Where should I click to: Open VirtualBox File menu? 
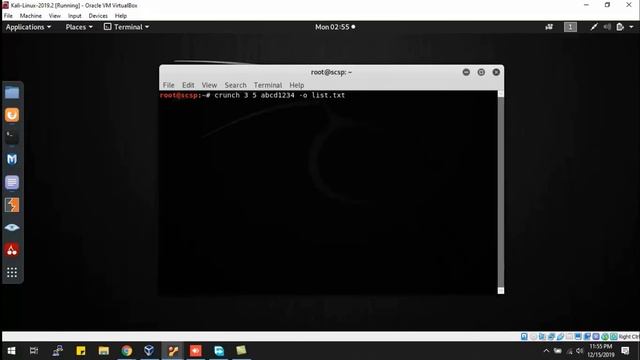pyautogui.click(x=8, y=16)
